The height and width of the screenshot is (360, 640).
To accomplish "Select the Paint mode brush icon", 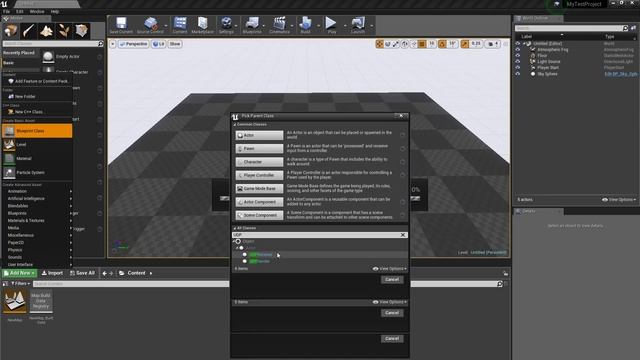I will coord(29,31).
